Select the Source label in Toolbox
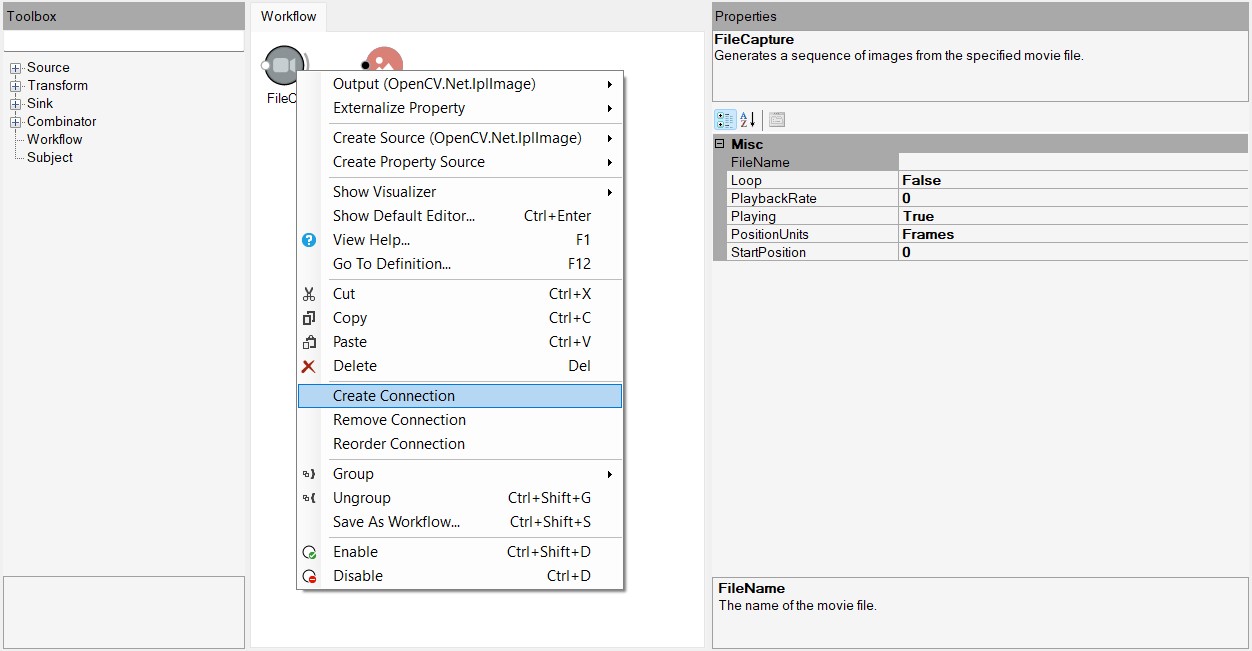Screen dimensions: 1252x651 tap(48, 68)
